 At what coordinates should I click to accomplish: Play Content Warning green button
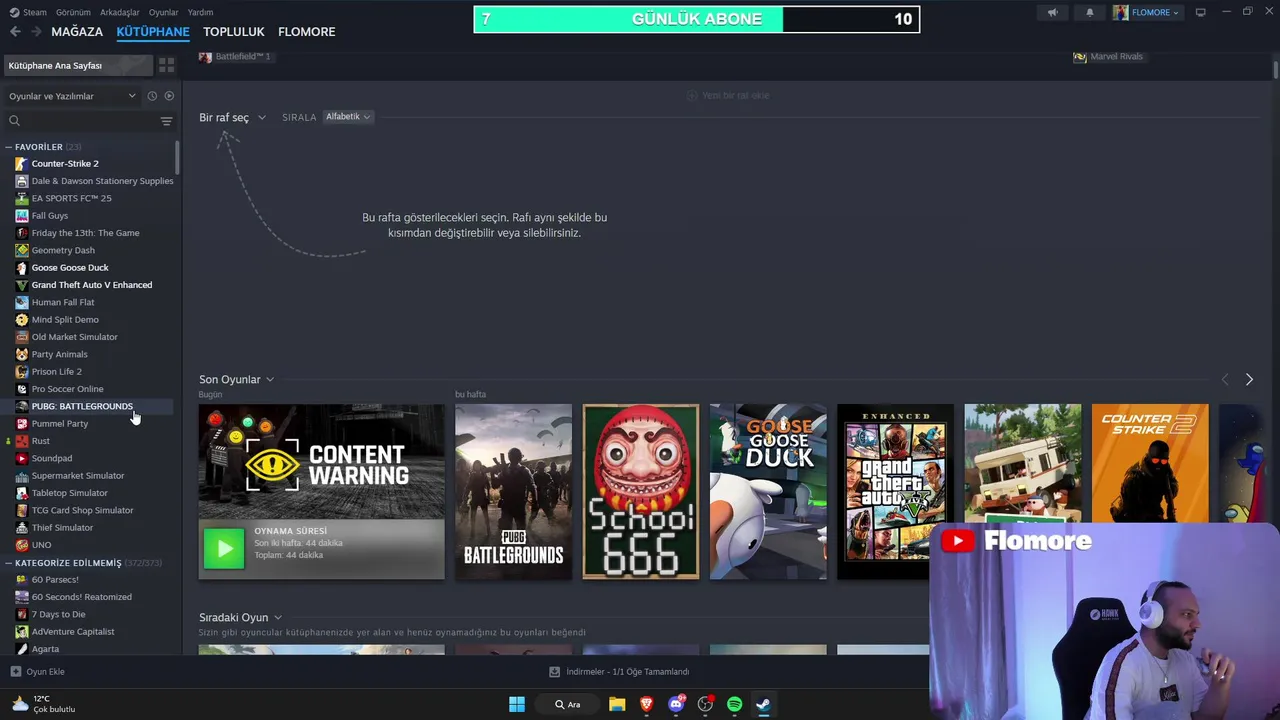click(224, 548)
